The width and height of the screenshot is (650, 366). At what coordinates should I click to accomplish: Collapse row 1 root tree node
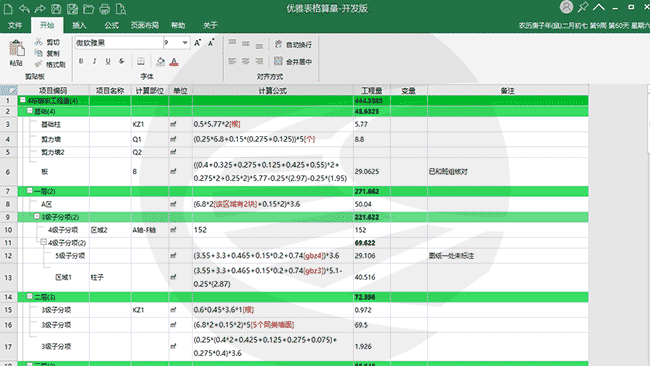click(x=23, y=100)
